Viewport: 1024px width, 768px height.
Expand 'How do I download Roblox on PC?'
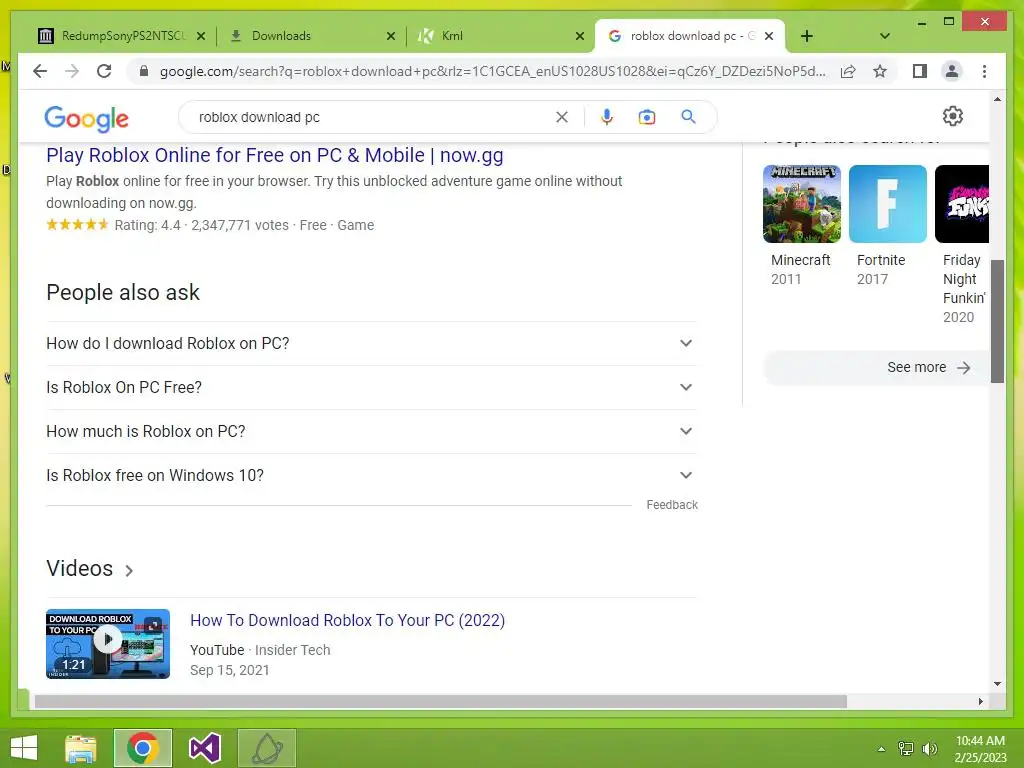point(372,344)
